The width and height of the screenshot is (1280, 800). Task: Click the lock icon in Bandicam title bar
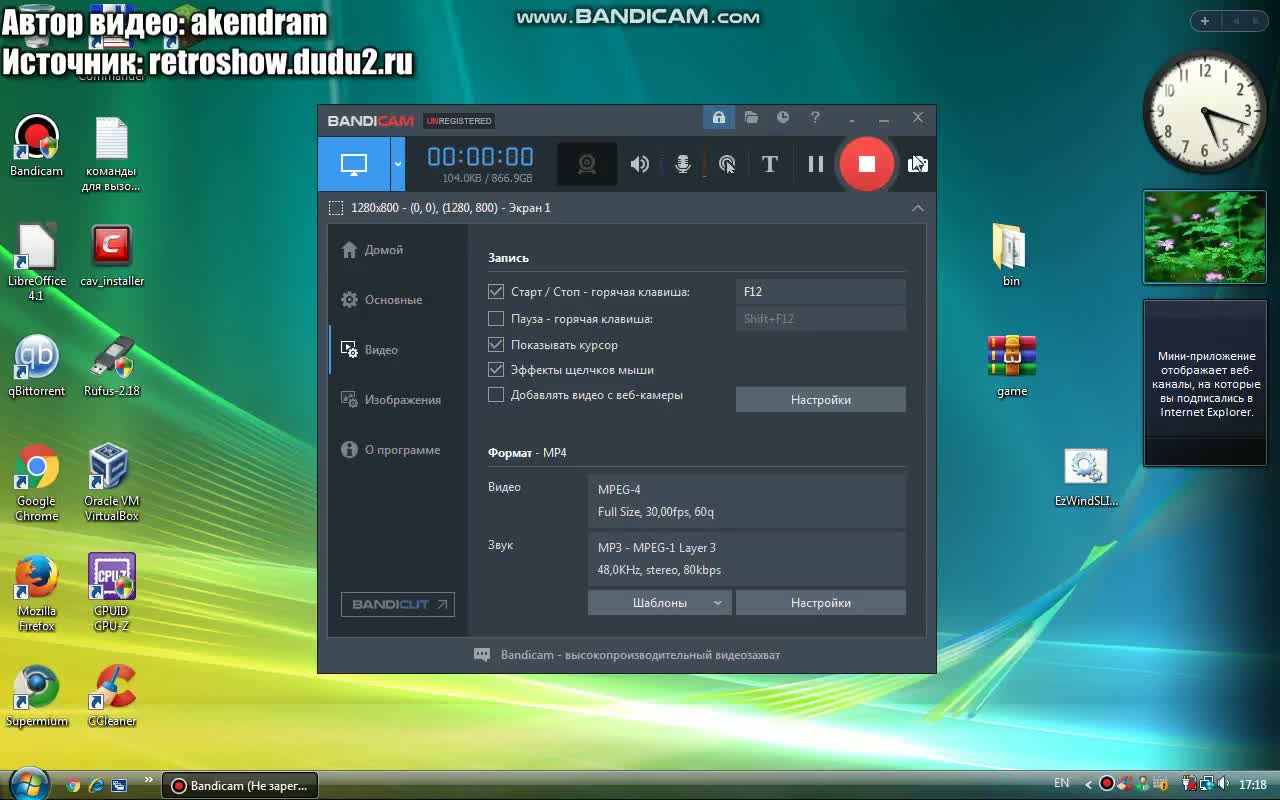pyautogui.click(x=718, y=118)
